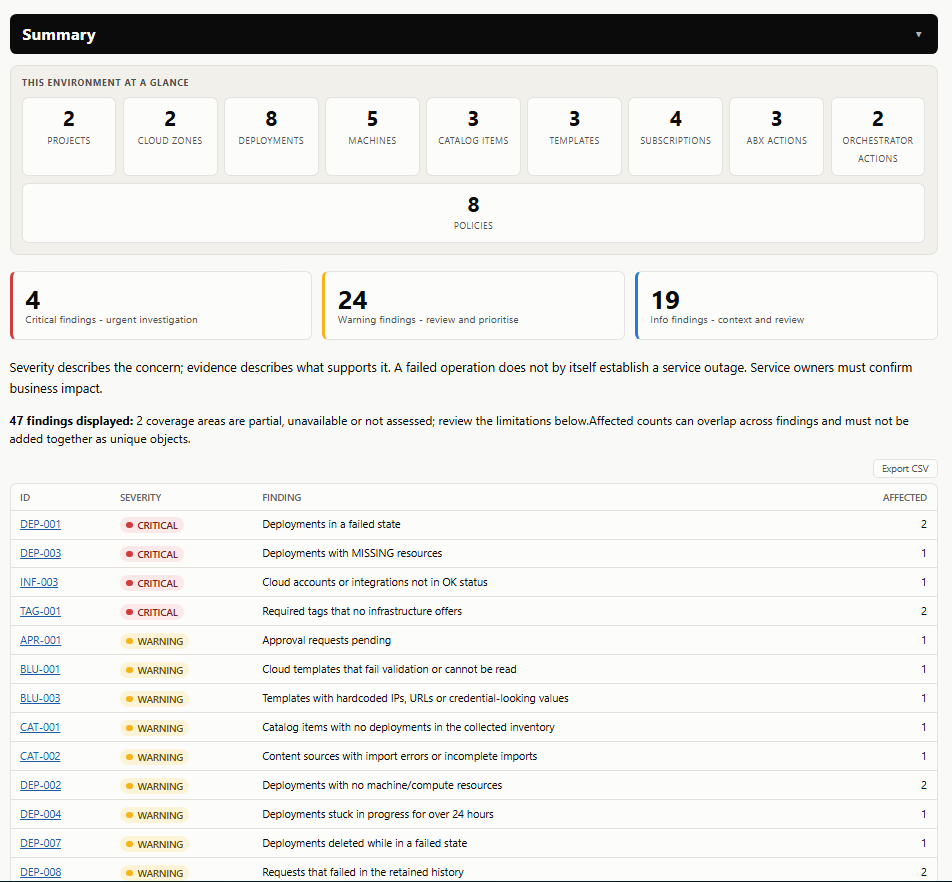Click 'Content sources with import errors' finding
This screenshot has width=952, height=882.
(x=400, y=756)
